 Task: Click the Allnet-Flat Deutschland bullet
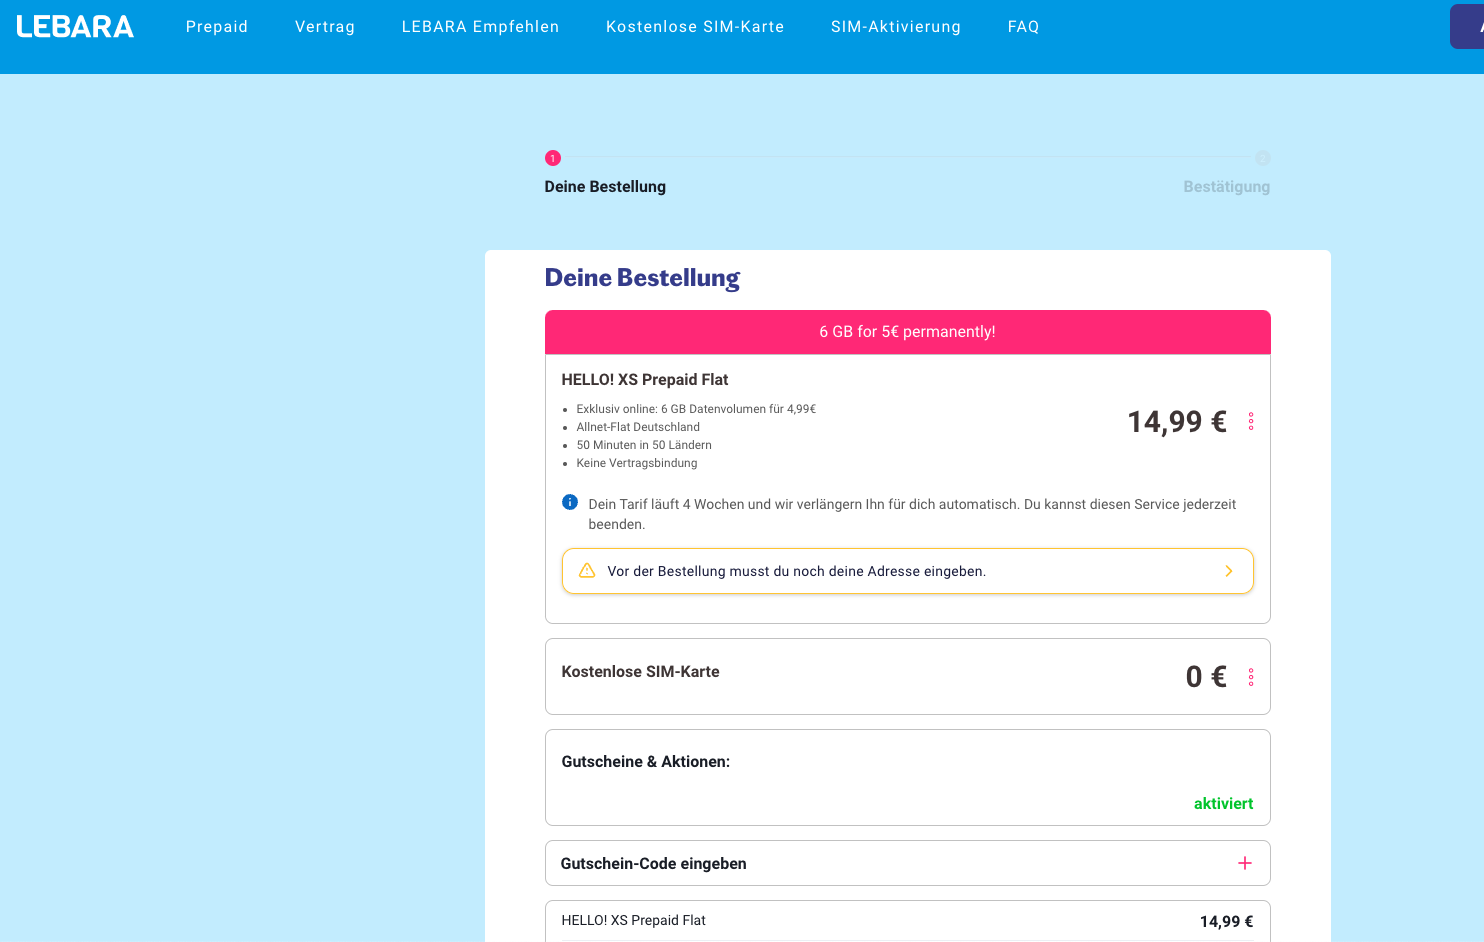(x=638, y=427)
